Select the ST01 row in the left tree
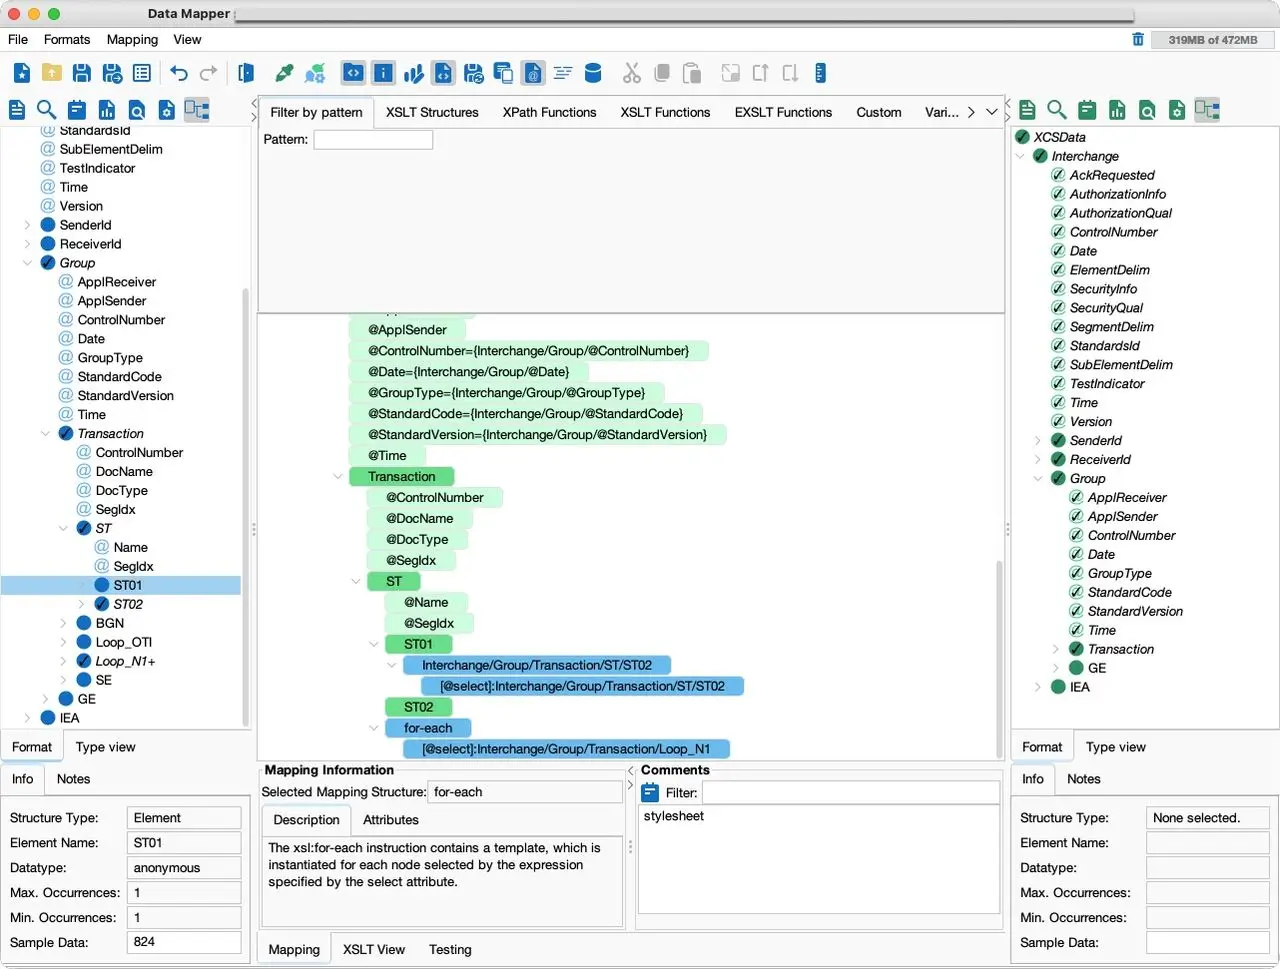 tap(121, 585)
